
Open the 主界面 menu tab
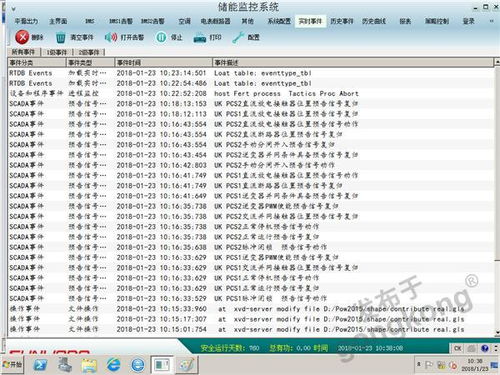58,21
